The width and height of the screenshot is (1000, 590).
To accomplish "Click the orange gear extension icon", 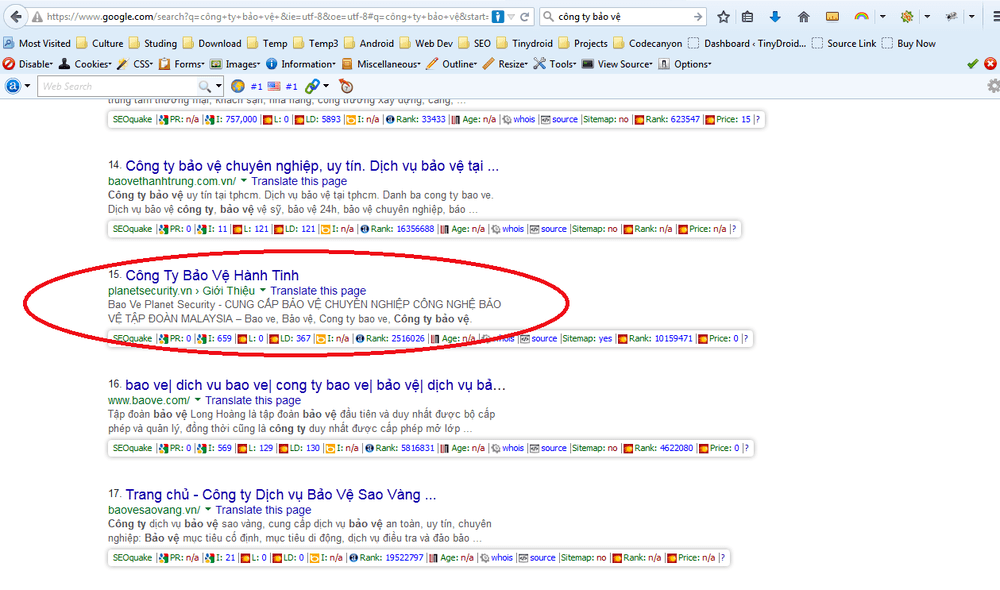I will coord(906,17).
